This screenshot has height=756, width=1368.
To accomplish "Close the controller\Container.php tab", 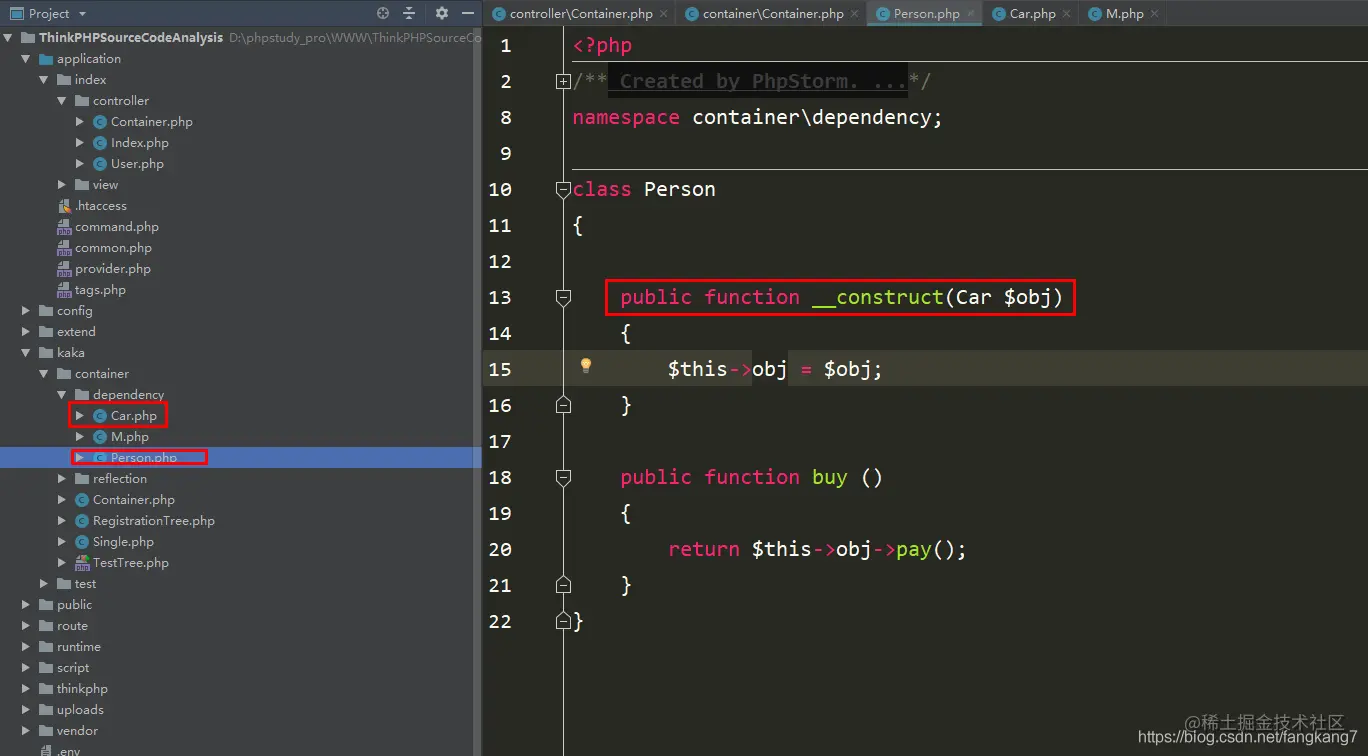I will (x=664, y=14).
